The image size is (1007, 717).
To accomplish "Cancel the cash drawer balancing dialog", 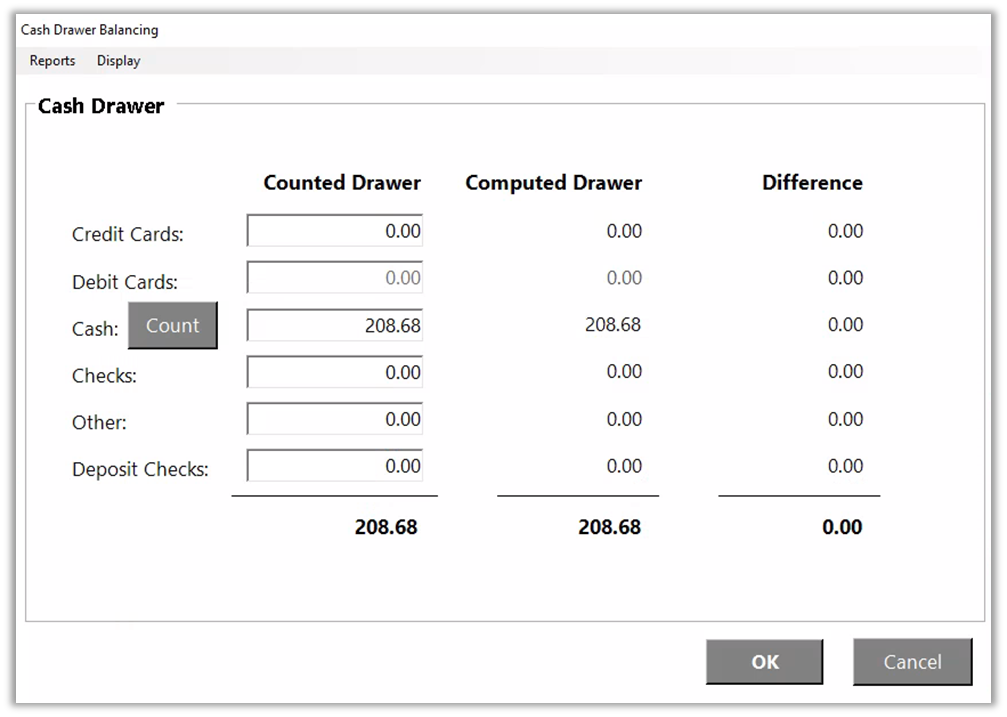I will (912, 662).
